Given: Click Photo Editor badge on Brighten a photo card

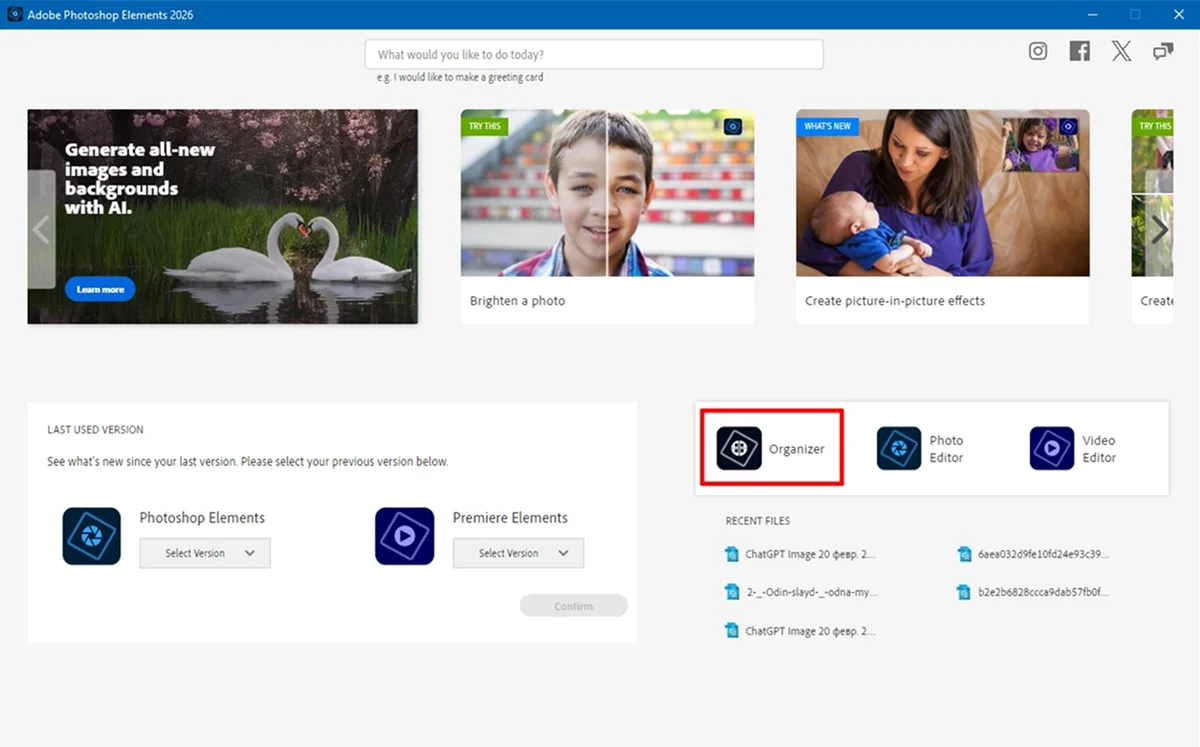Looking at the screenshot, I should coord(733,126).
